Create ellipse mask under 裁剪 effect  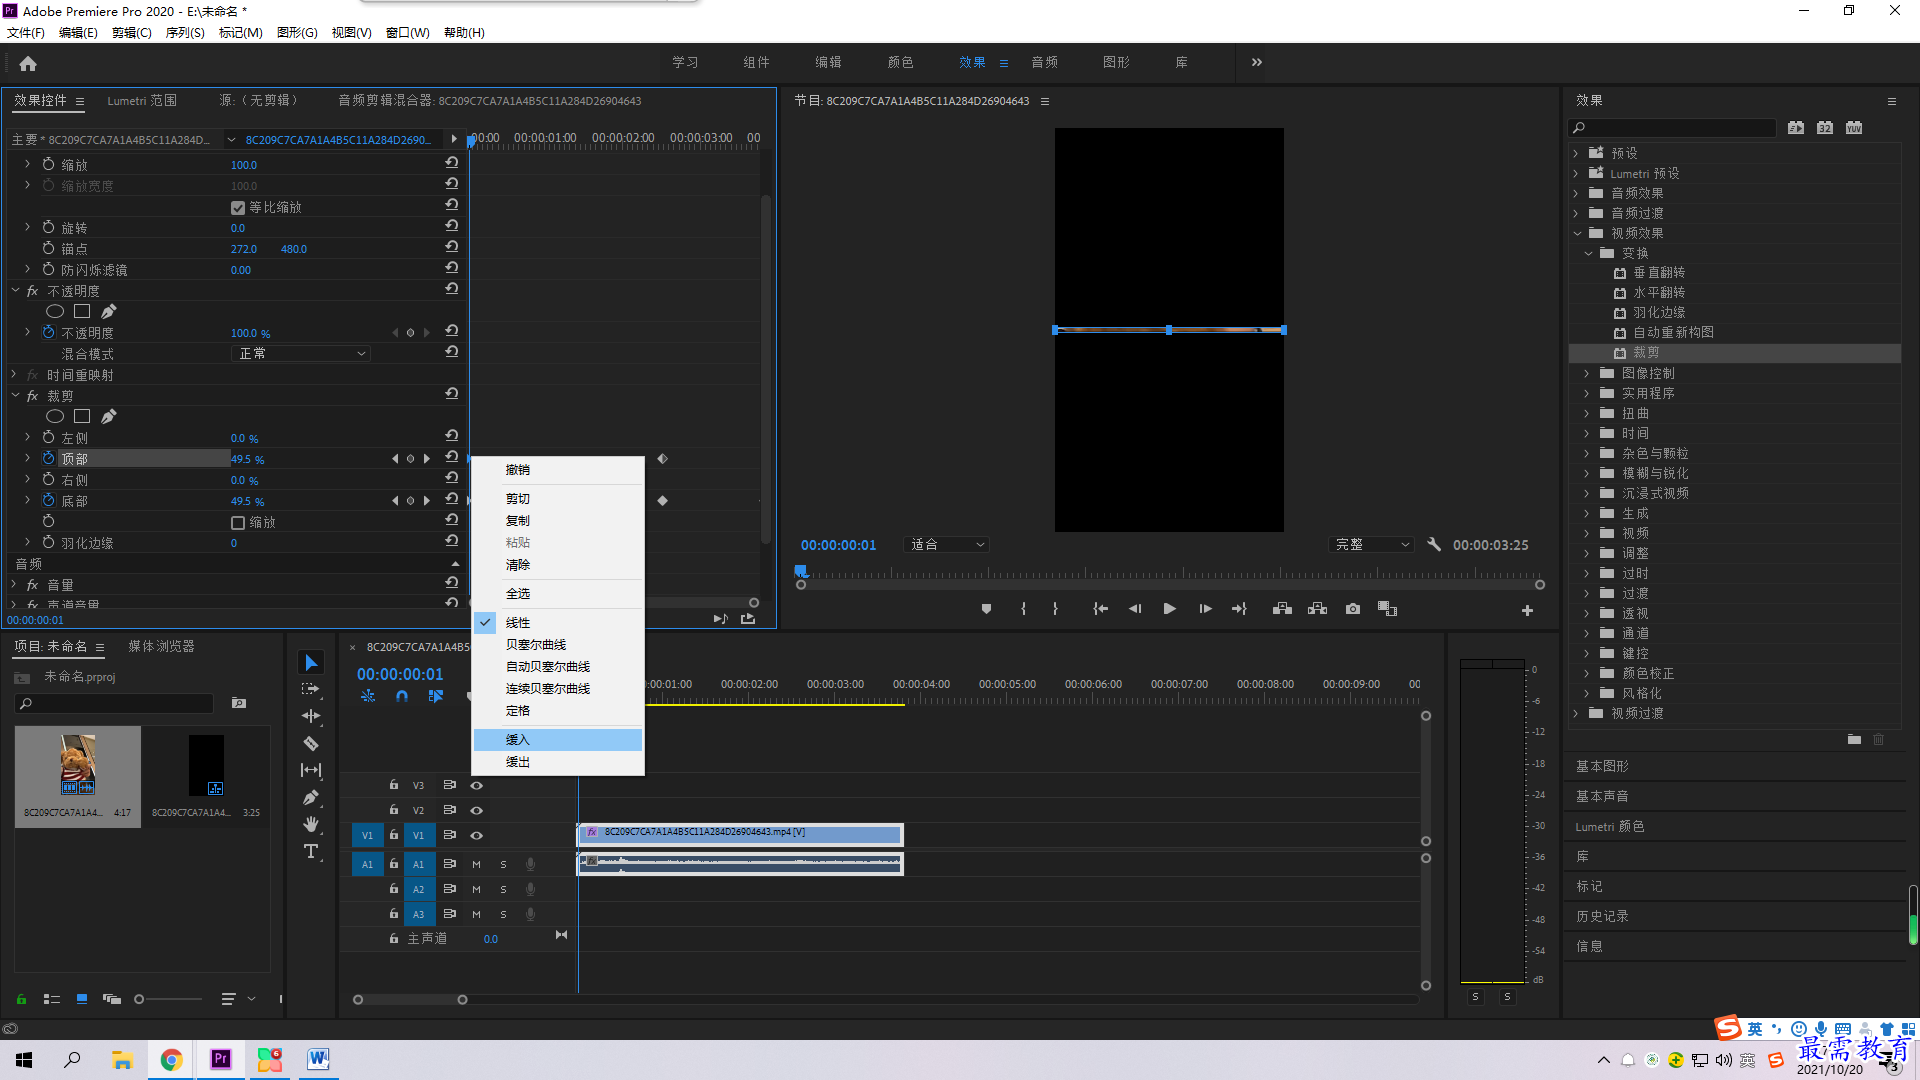click(x=55, y=416)
